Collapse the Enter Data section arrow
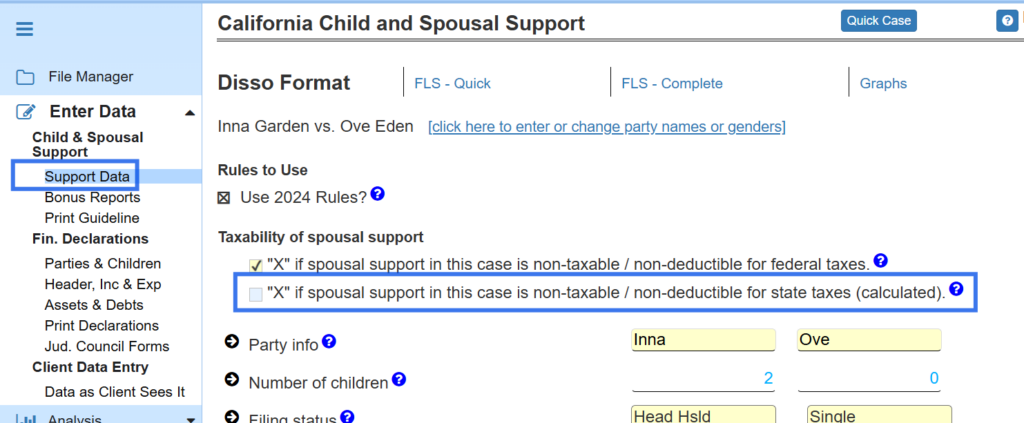 [x=190, y=113]
